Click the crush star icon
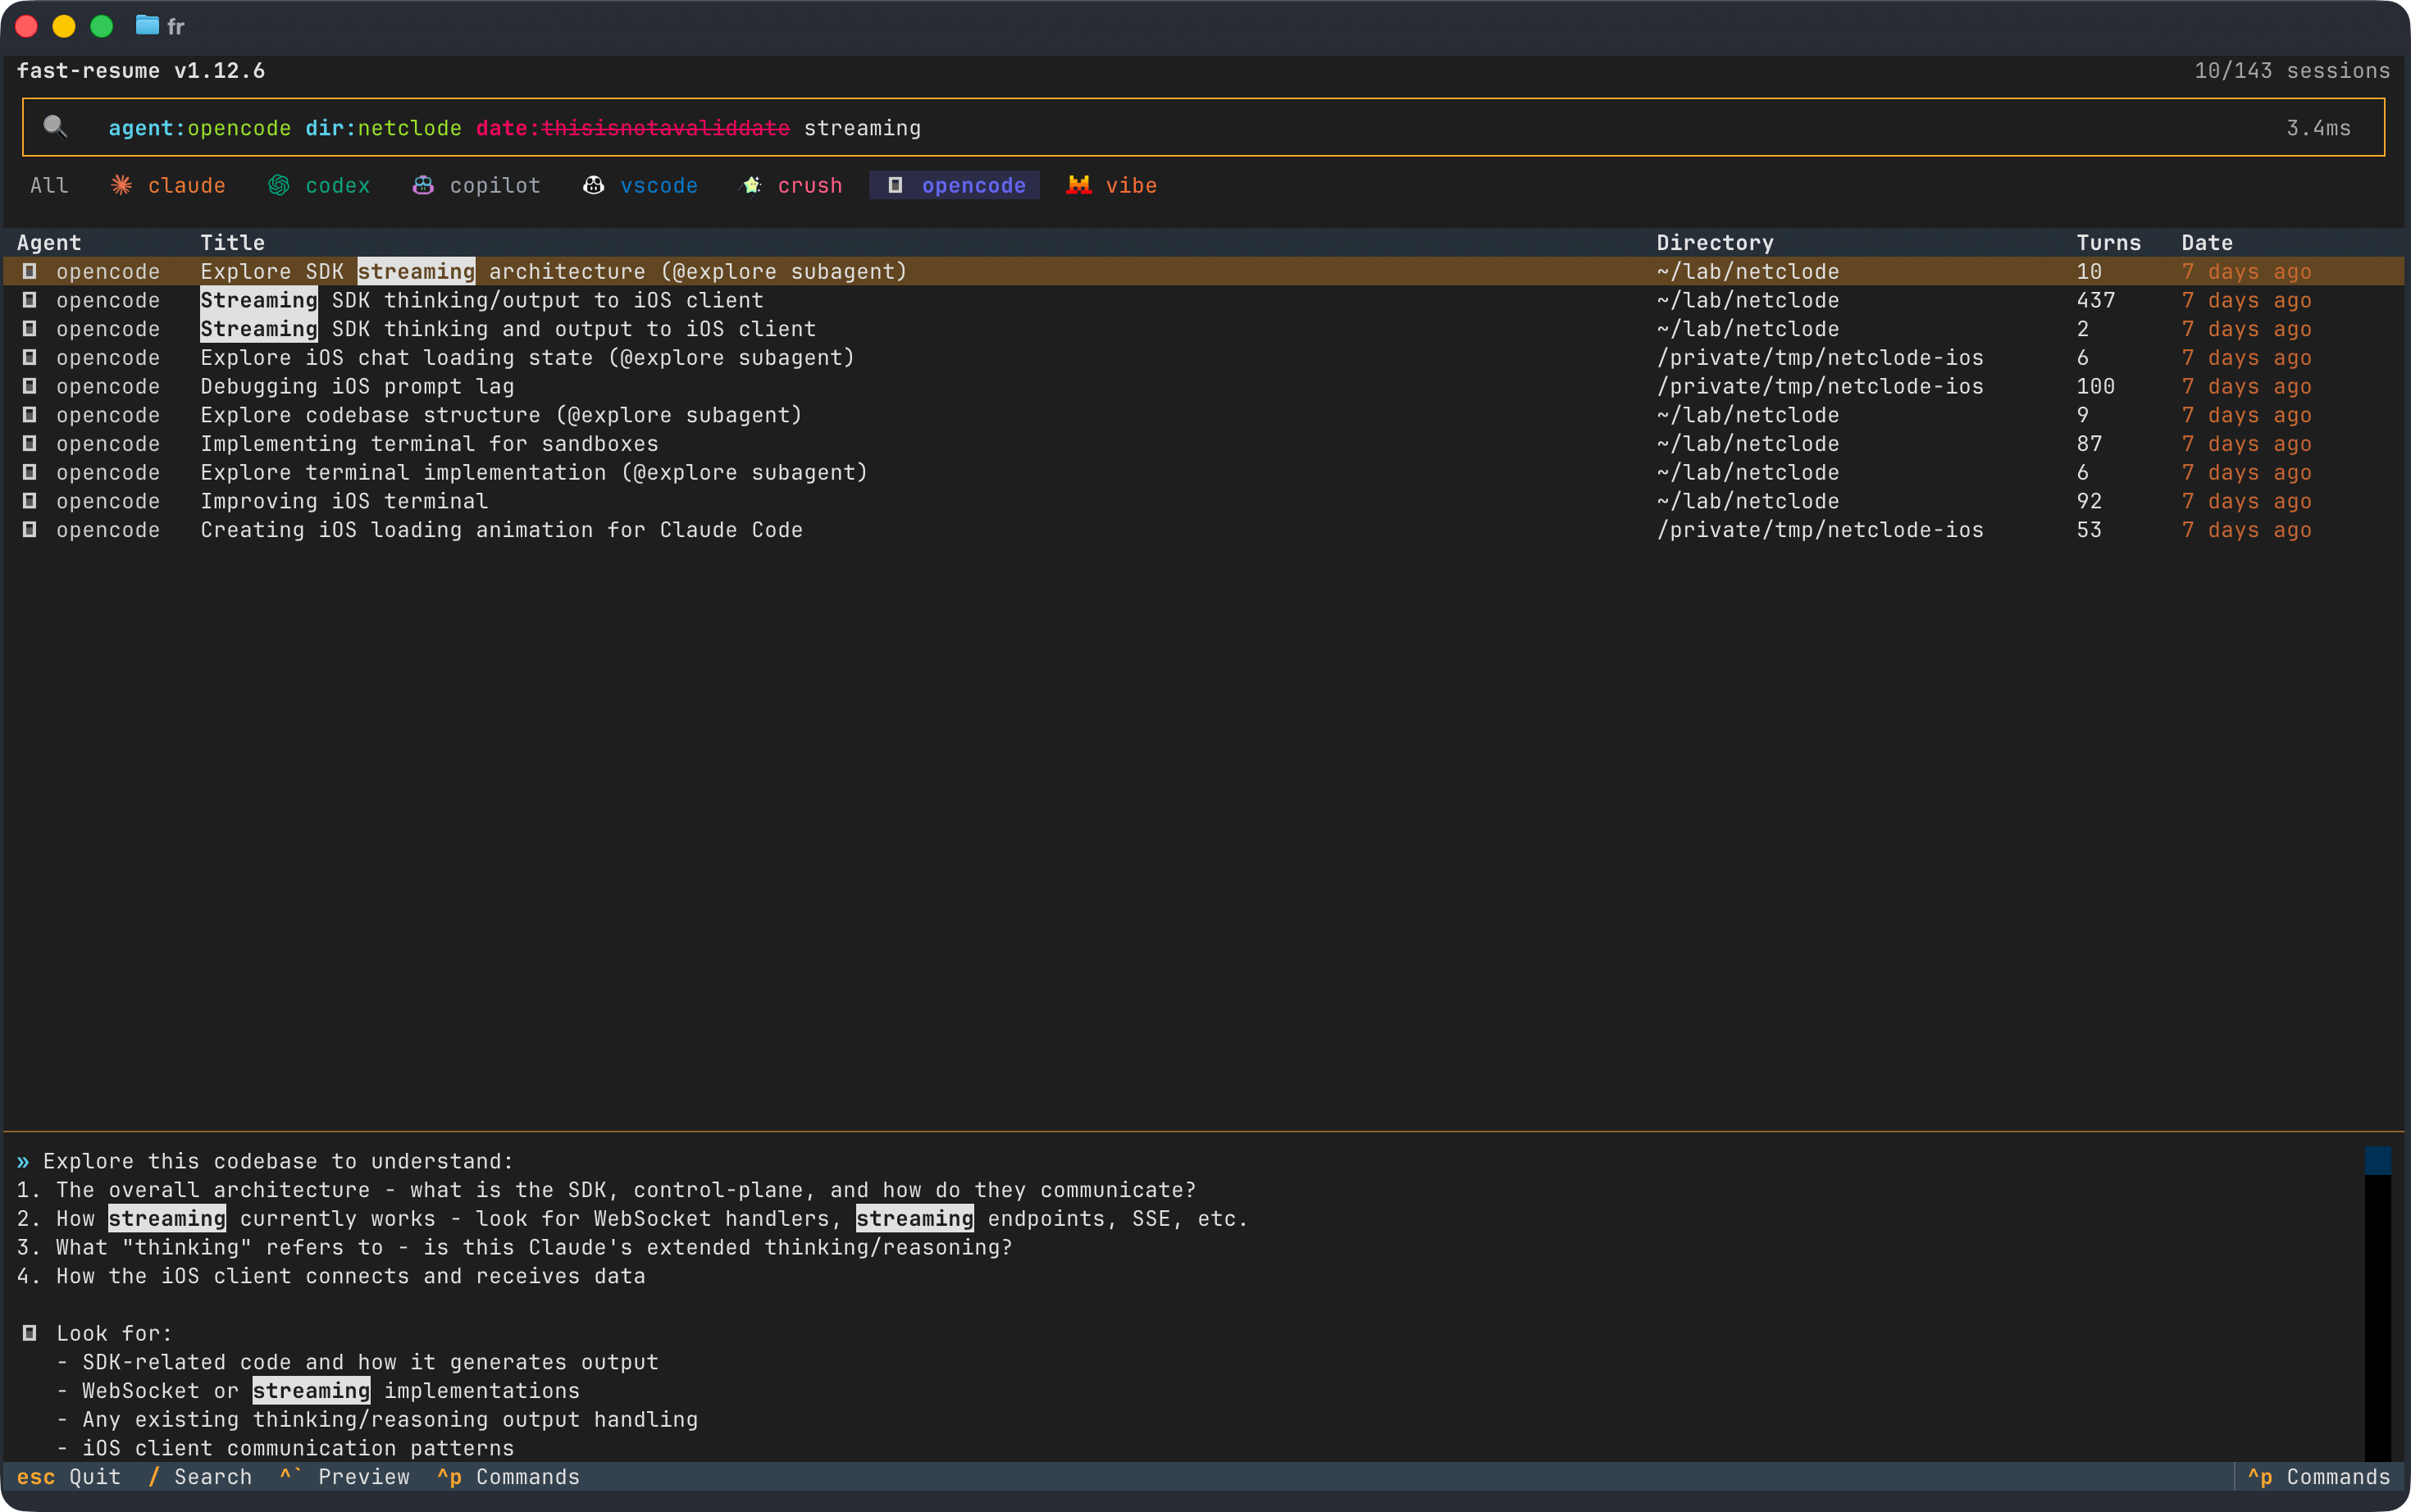2411x1512 pixels. [749, 185]
